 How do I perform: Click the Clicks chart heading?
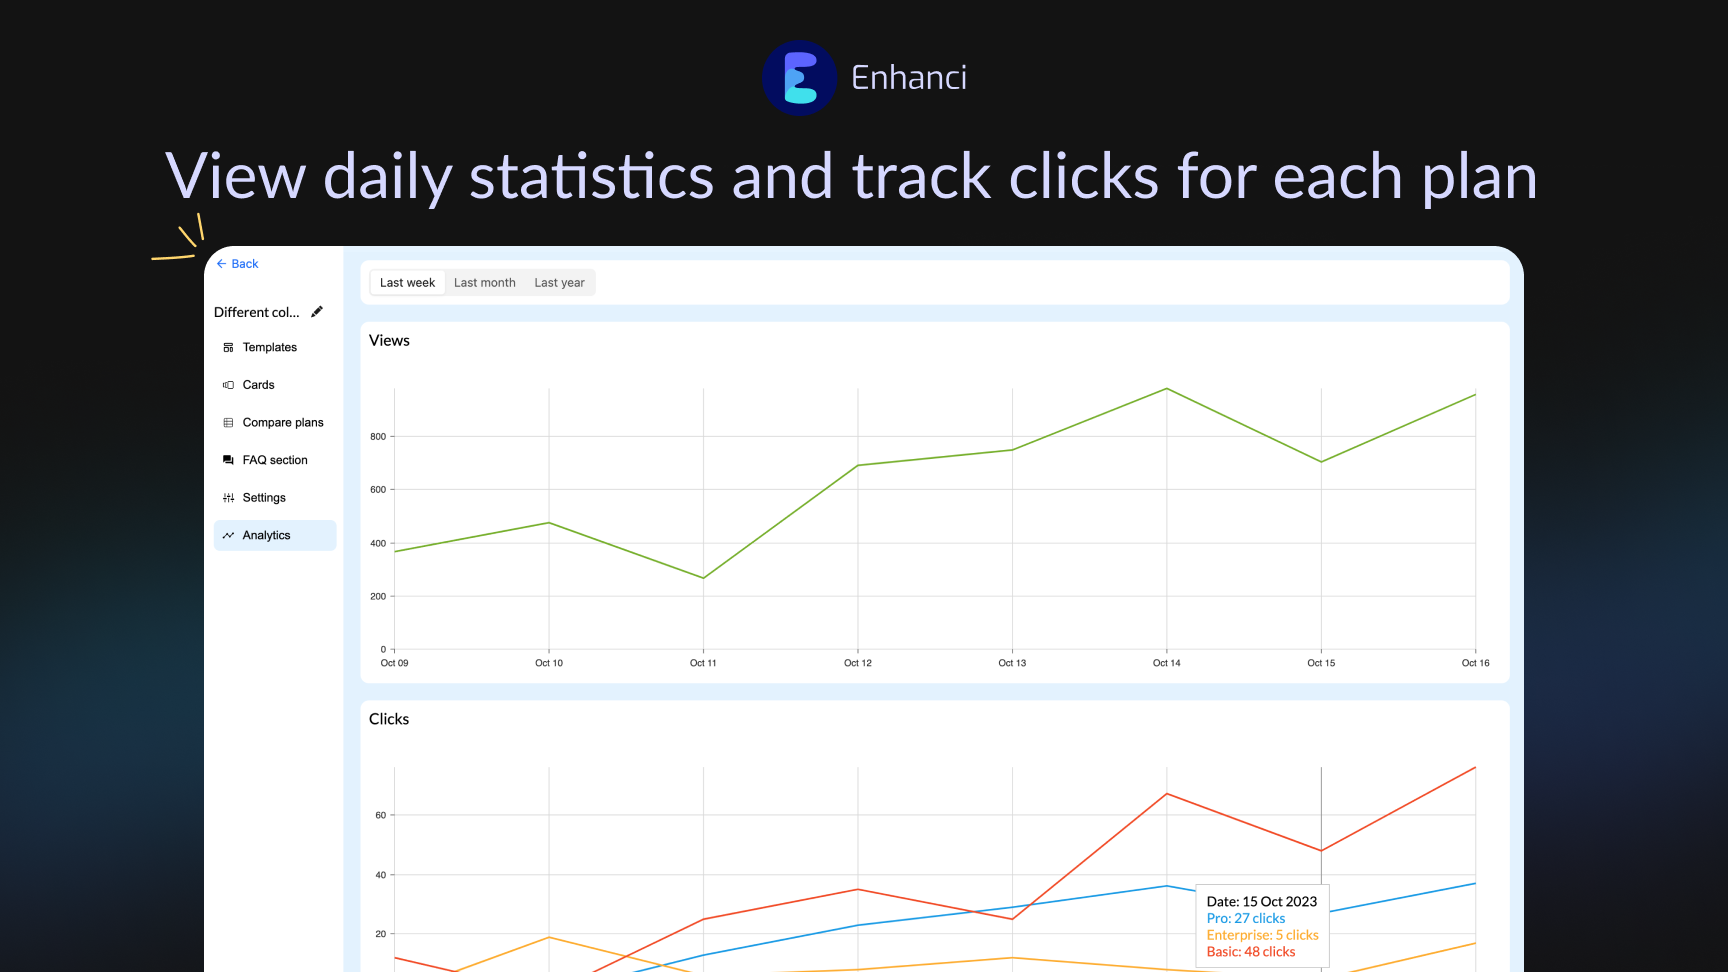(x=389, y=719)
